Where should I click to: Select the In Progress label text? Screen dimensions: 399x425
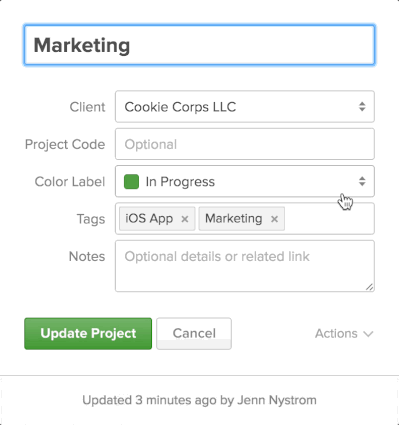180,182
